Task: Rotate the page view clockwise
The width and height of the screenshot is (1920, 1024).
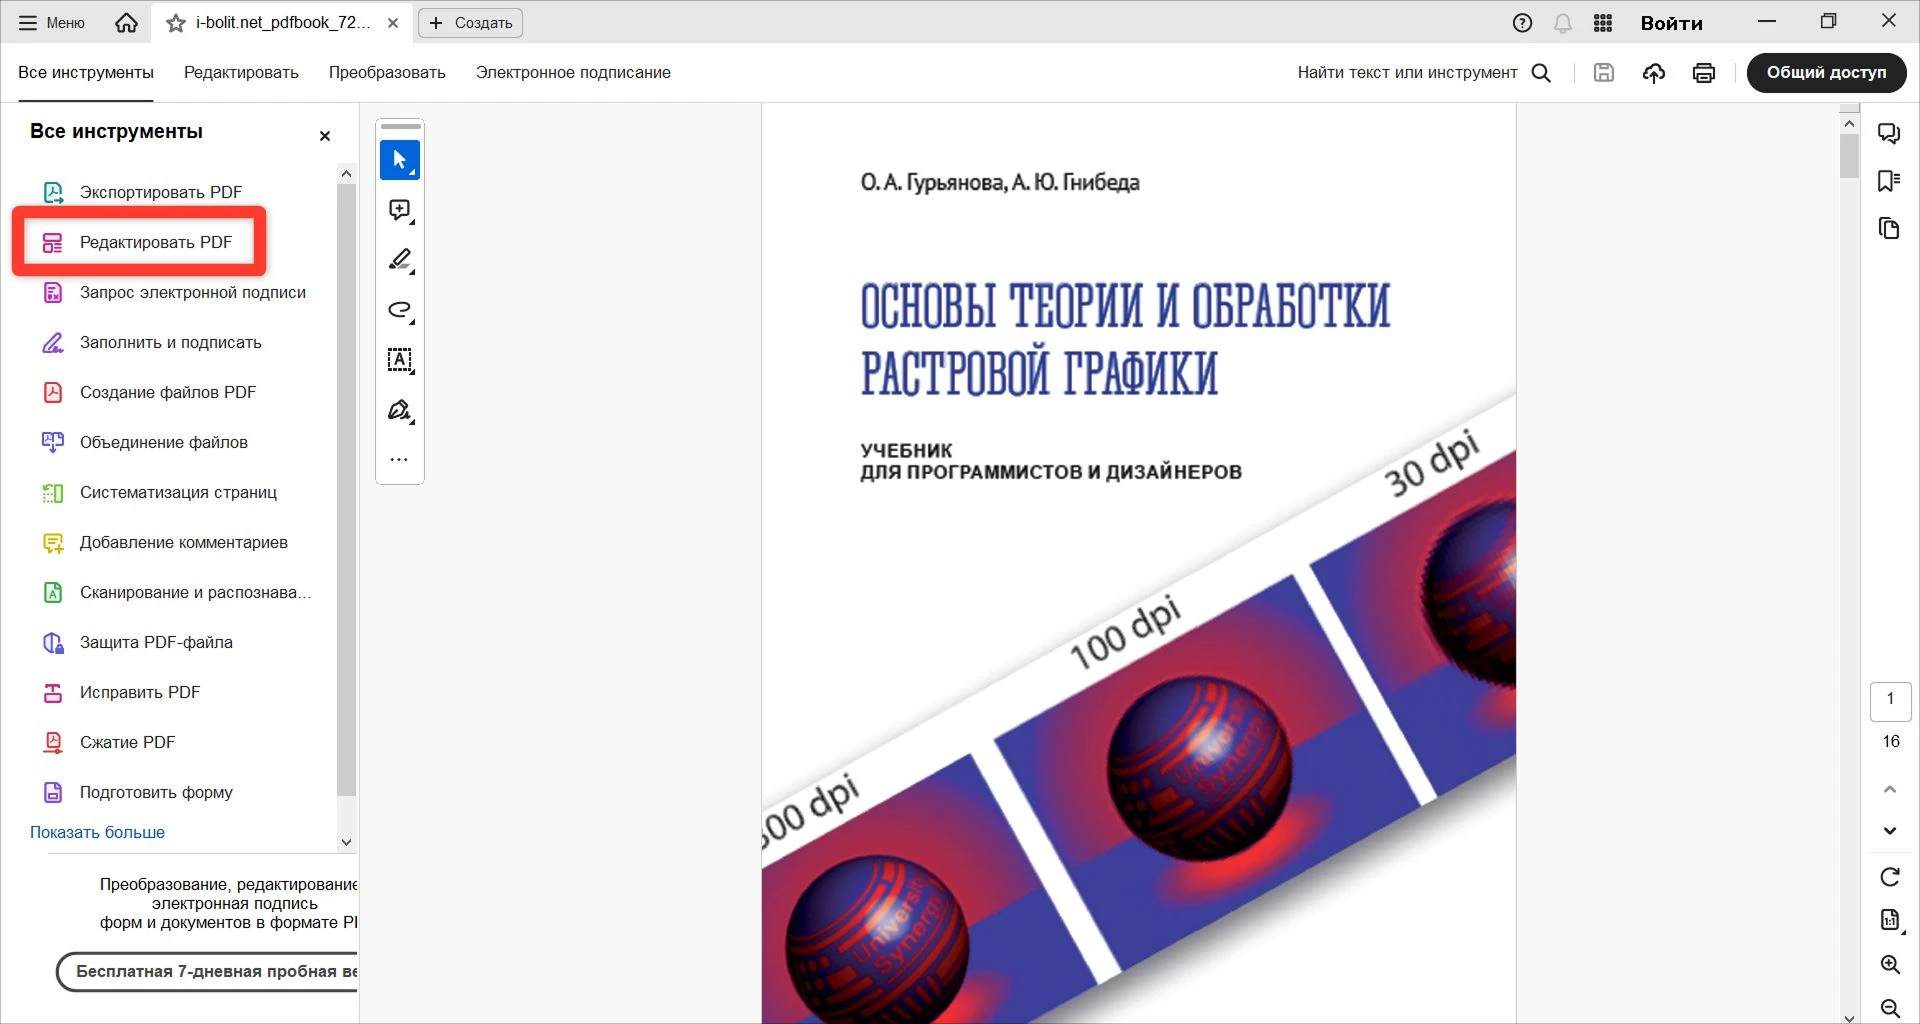Action: (1889, 877)
